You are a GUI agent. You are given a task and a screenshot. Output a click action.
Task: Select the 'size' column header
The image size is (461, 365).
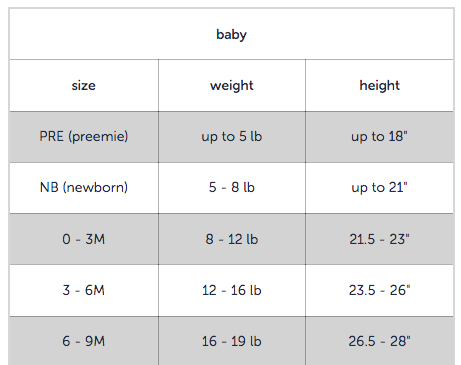(84, 85)
